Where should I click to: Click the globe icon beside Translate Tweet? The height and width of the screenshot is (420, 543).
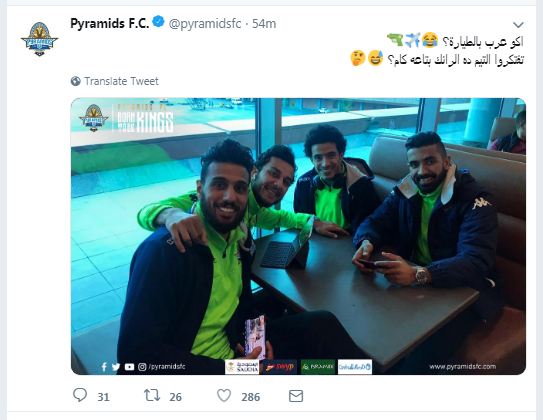pyautogui.click(x=75, y=81)
